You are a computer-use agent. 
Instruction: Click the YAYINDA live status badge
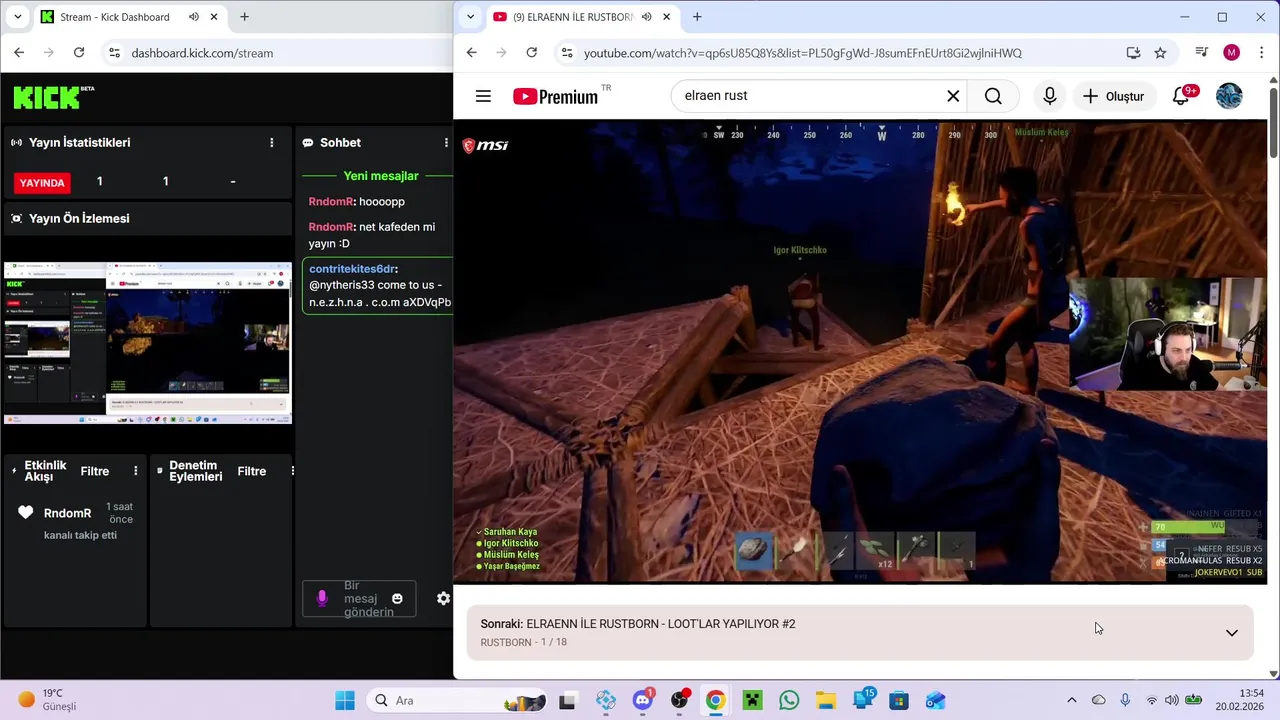click(42, 182)
